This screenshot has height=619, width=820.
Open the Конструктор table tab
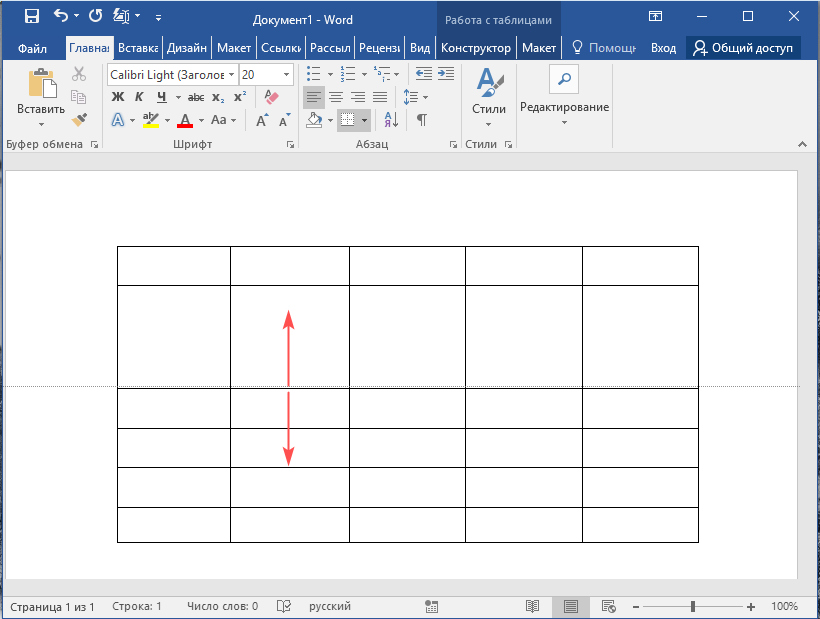476,48
